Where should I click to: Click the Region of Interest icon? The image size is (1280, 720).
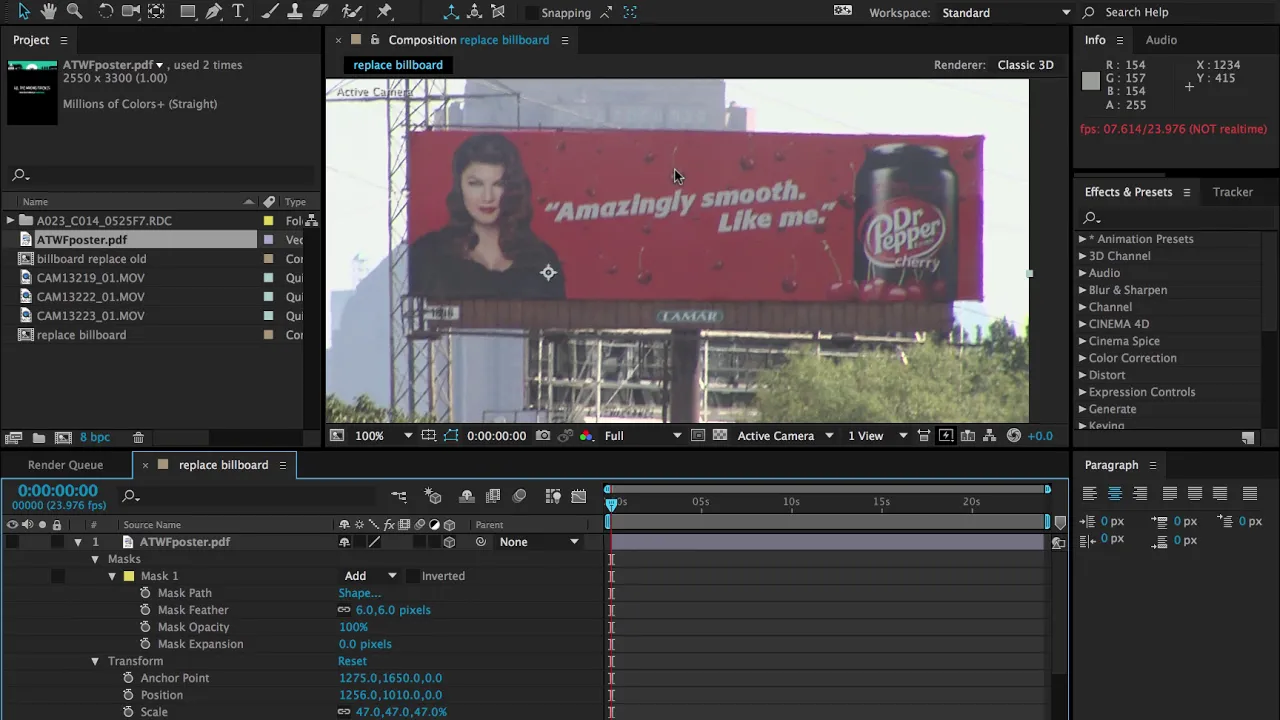point(698,436)
